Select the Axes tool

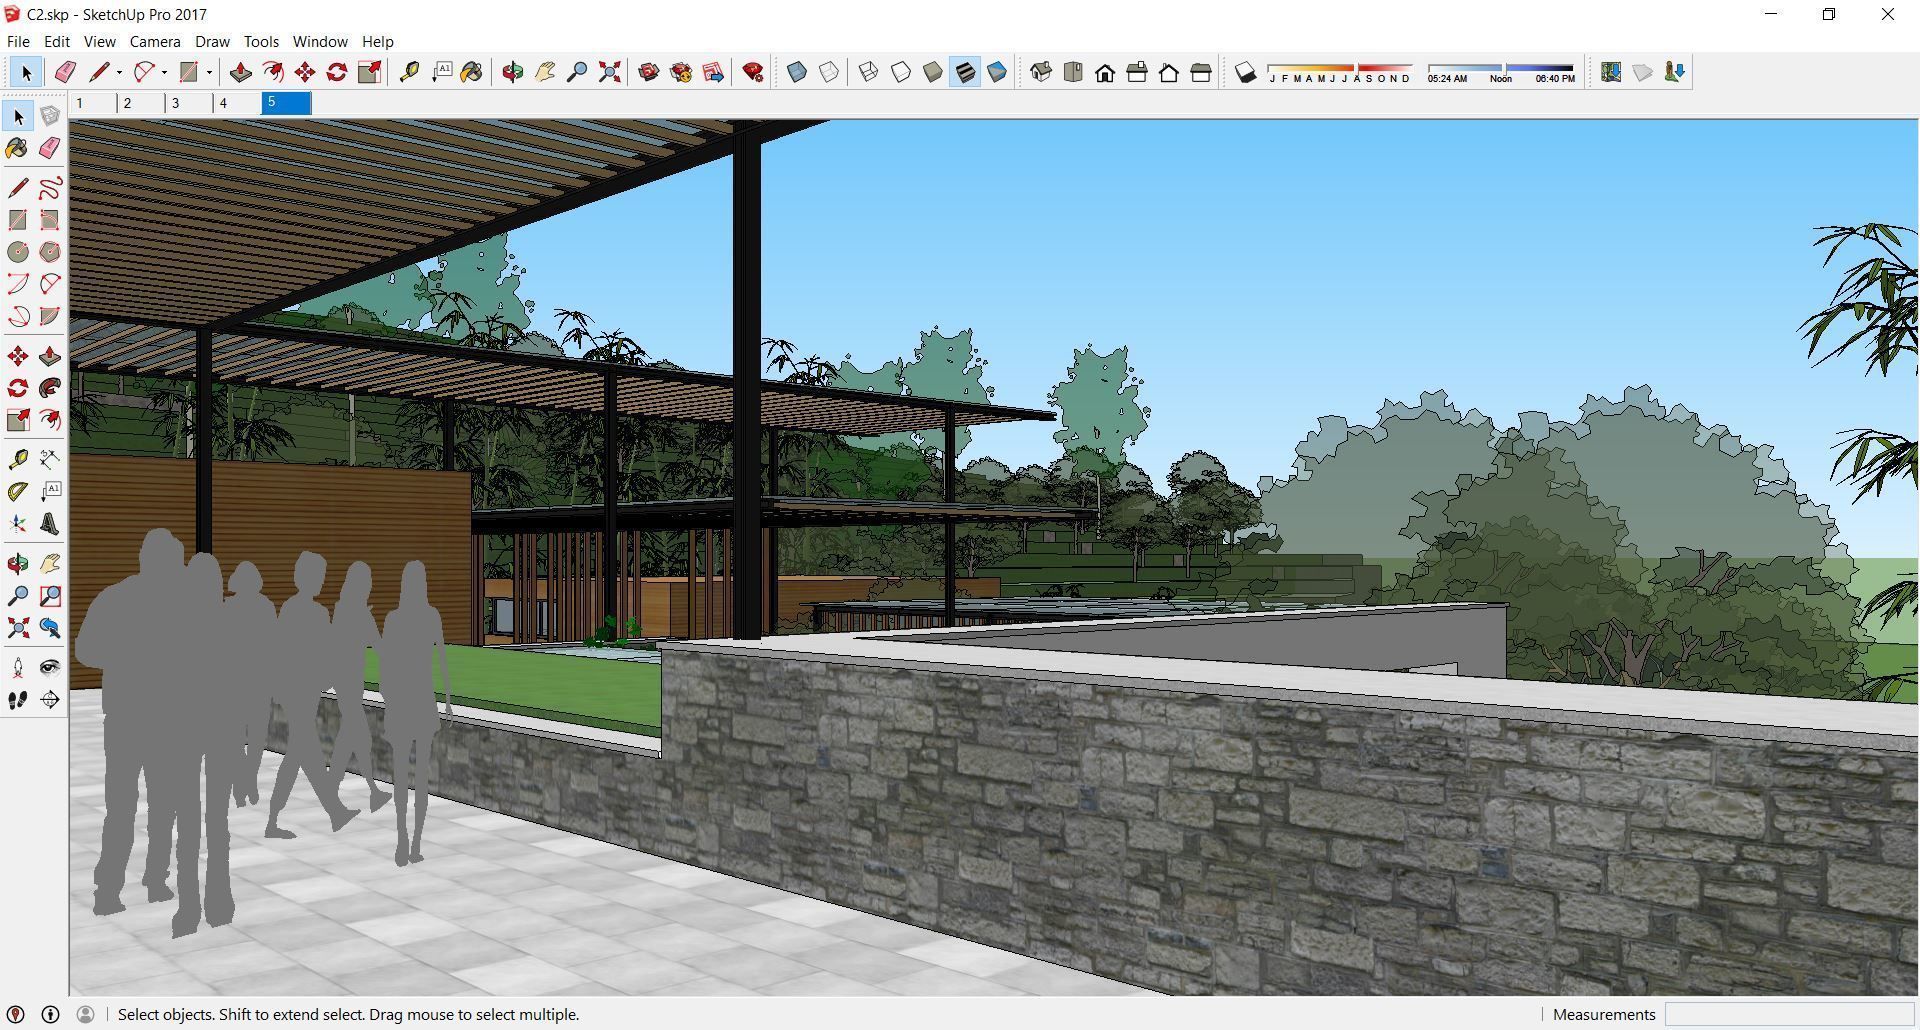tap(18, 524)
